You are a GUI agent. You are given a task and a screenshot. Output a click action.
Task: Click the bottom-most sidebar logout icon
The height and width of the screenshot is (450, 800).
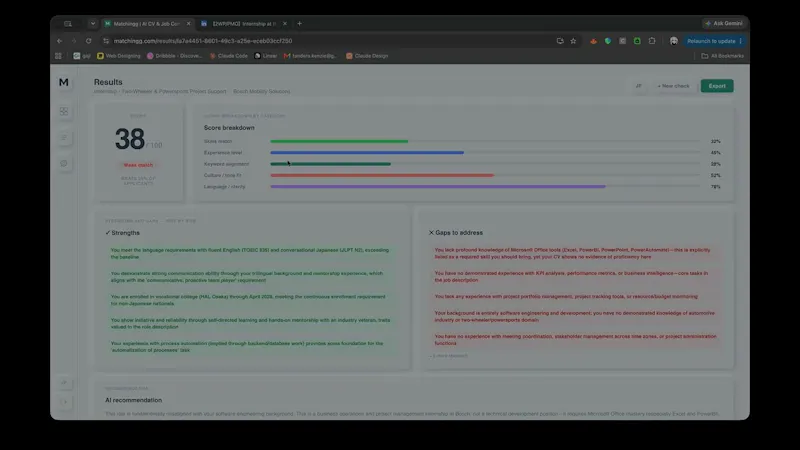[x=64, y=402]
